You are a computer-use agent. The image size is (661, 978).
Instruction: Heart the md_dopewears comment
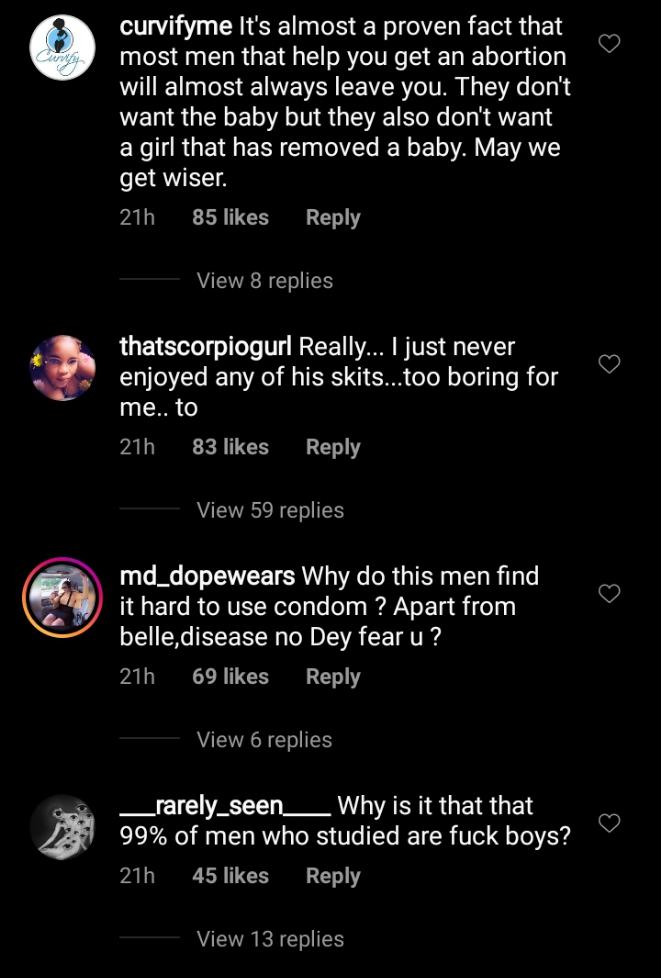[x=609, y=594]
